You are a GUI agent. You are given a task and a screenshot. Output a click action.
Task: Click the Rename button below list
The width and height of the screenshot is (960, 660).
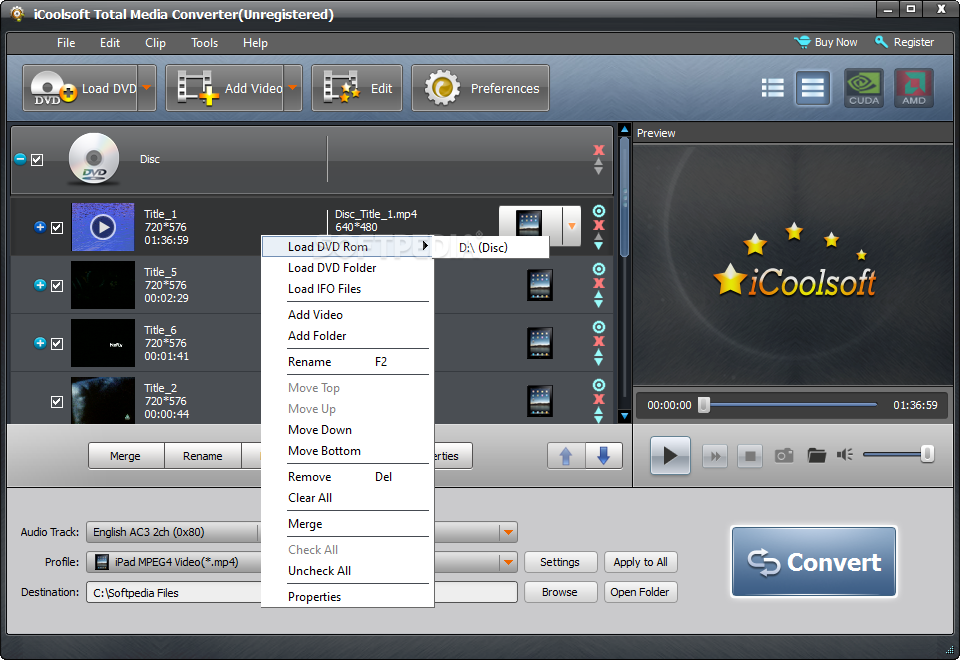point(203,456)
